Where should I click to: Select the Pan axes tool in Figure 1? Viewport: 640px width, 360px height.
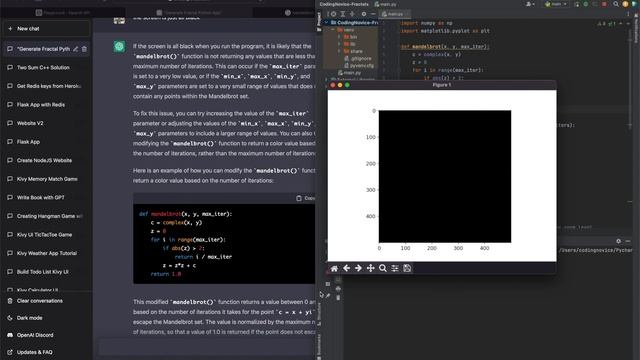pyautogui.click(x=371, y=268)
